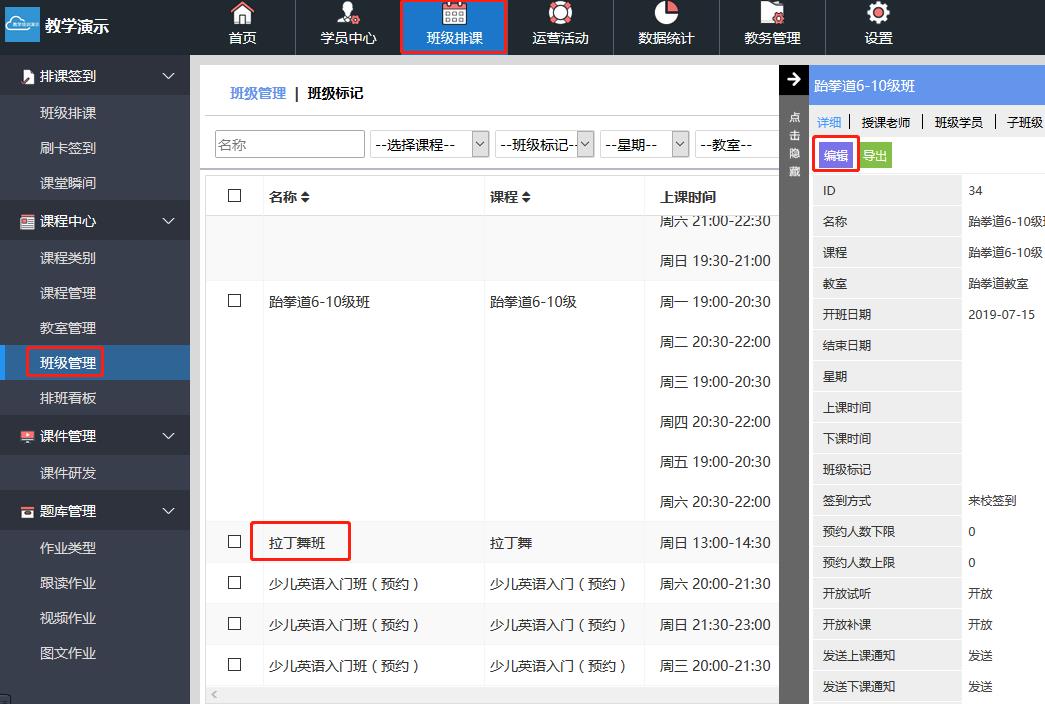
Task: Click the 首页 home icon
Action: click(x=242, y=14)
